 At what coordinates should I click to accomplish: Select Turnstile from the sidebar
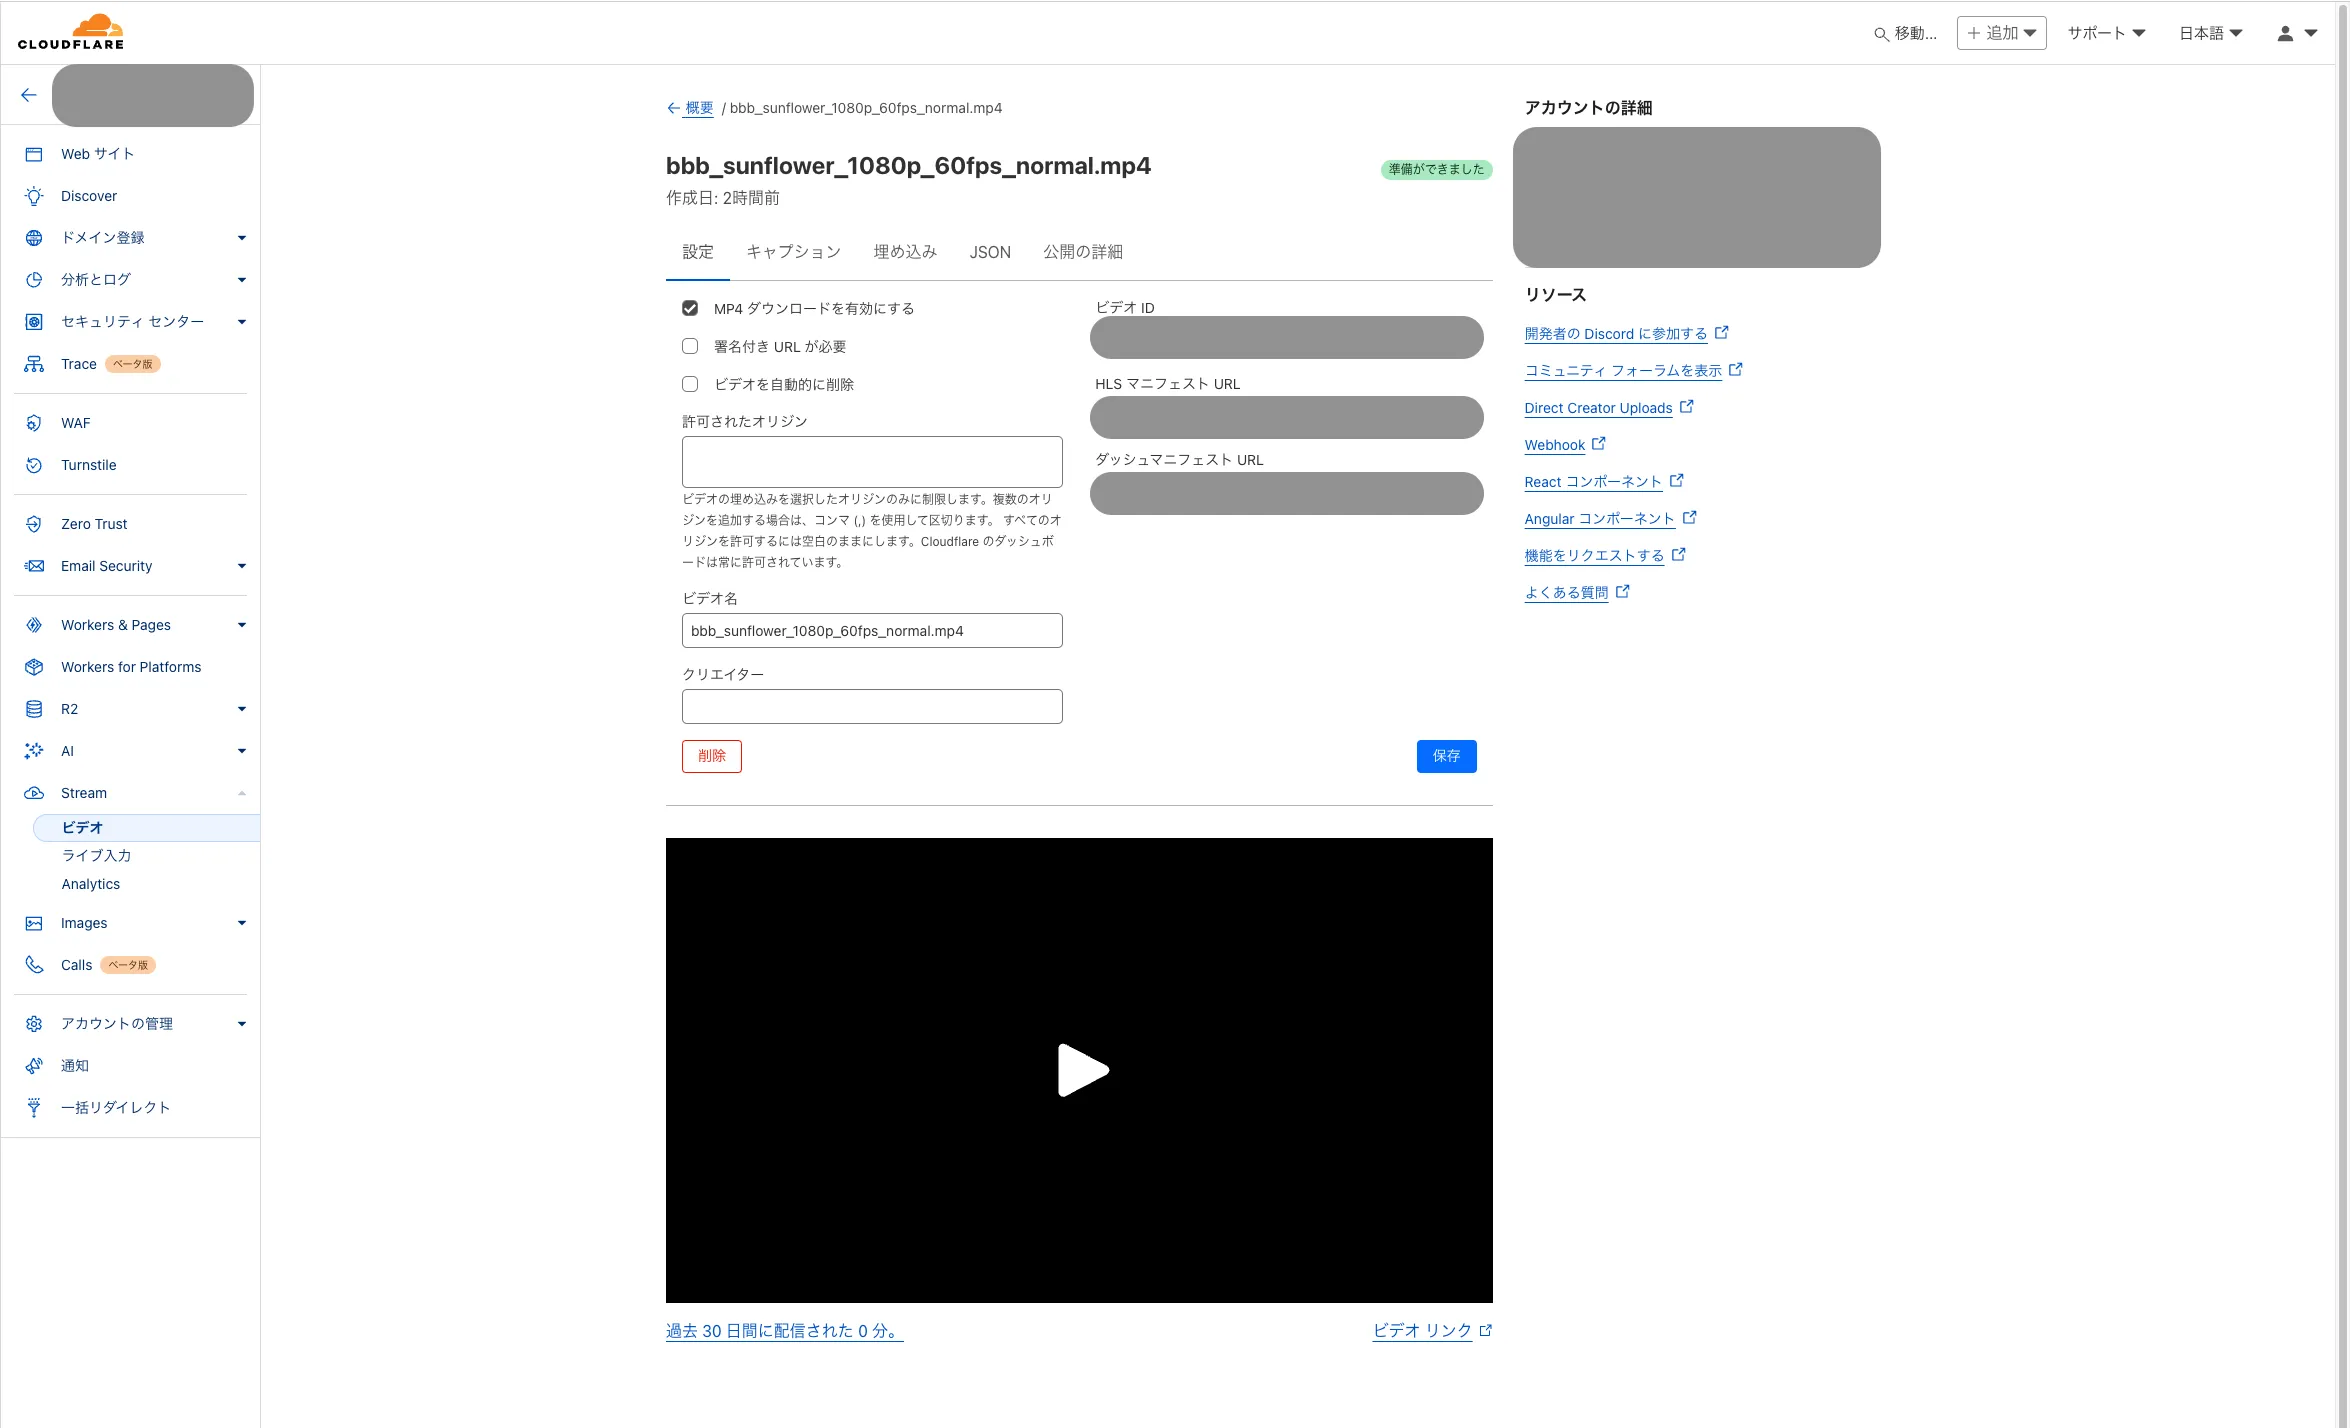tap(88, 464)
